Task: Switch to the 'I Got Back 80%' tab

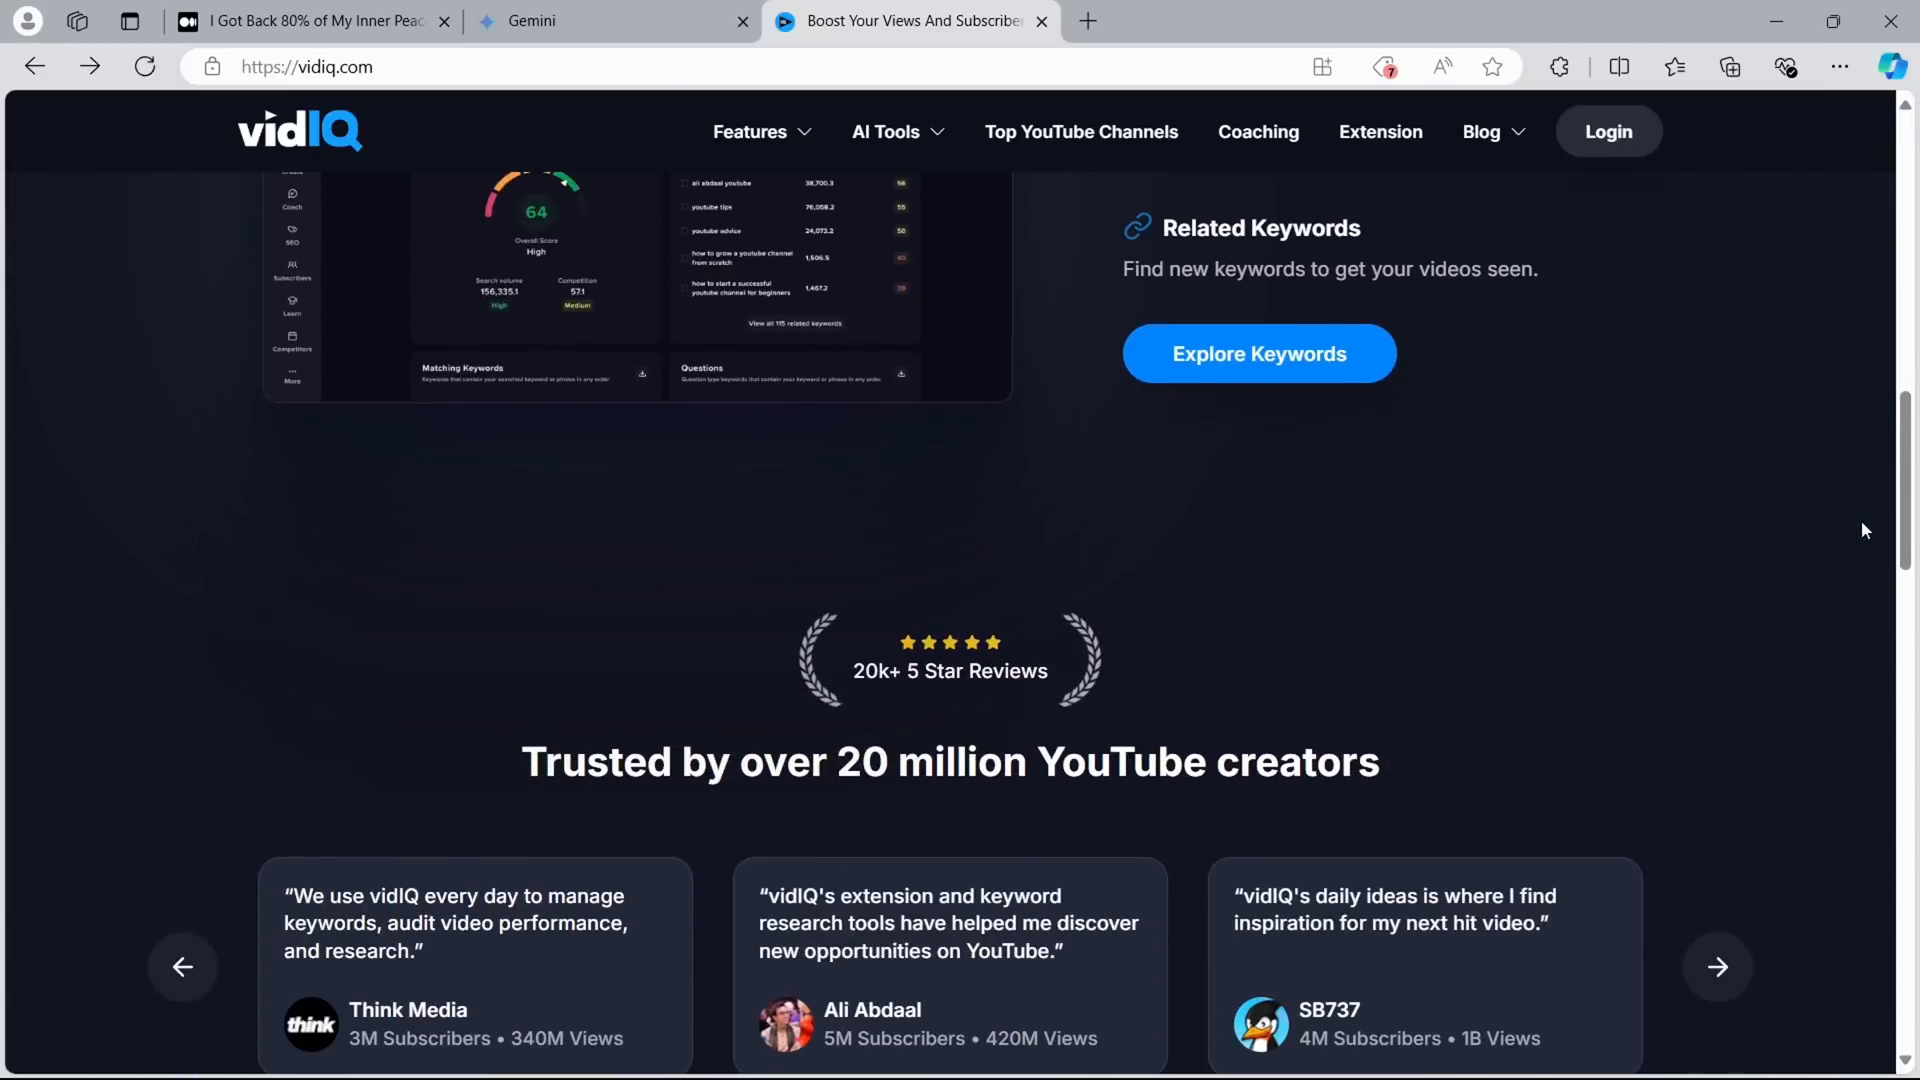Action: (x=313, y=21)
